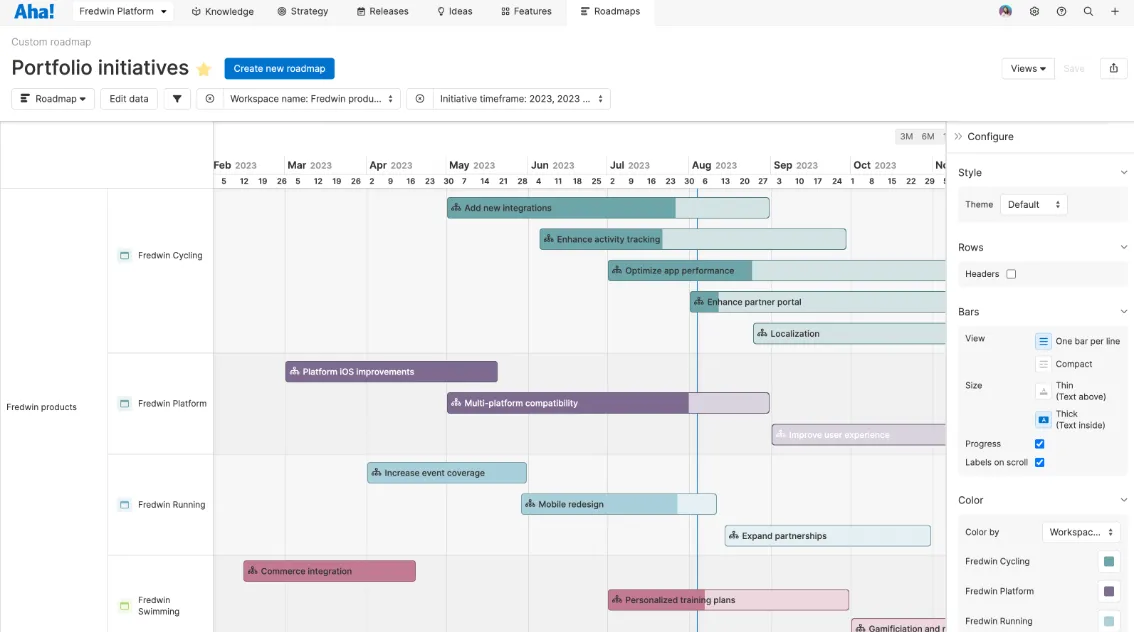
Task: Collapse the Style section
Action: [x=1123, y=173]
